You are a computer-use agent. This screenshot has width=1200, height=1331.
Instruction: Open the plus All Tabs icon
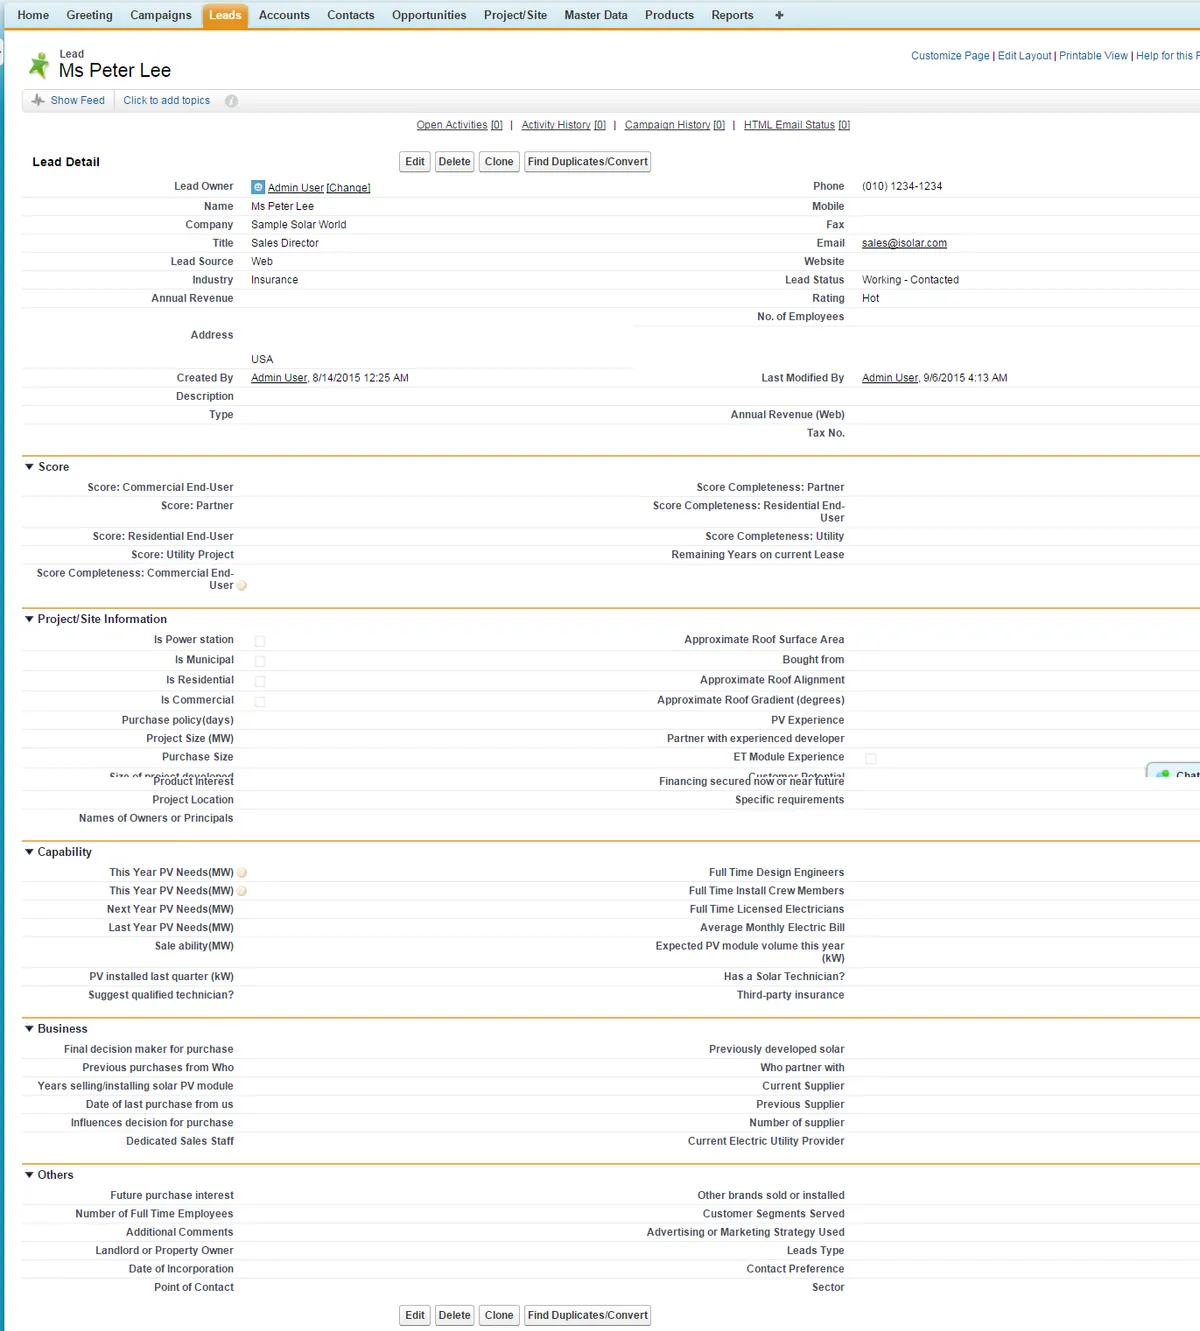(x=779, y=15)
